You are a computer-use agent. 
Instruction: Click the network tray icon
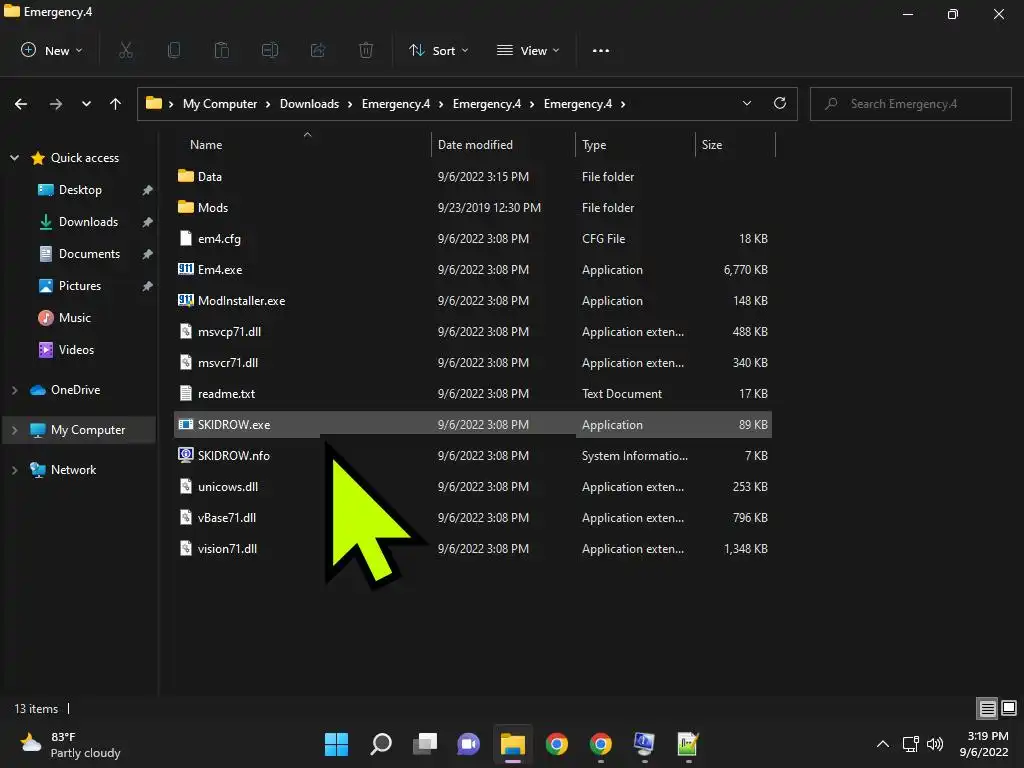(x=910, y=744)
